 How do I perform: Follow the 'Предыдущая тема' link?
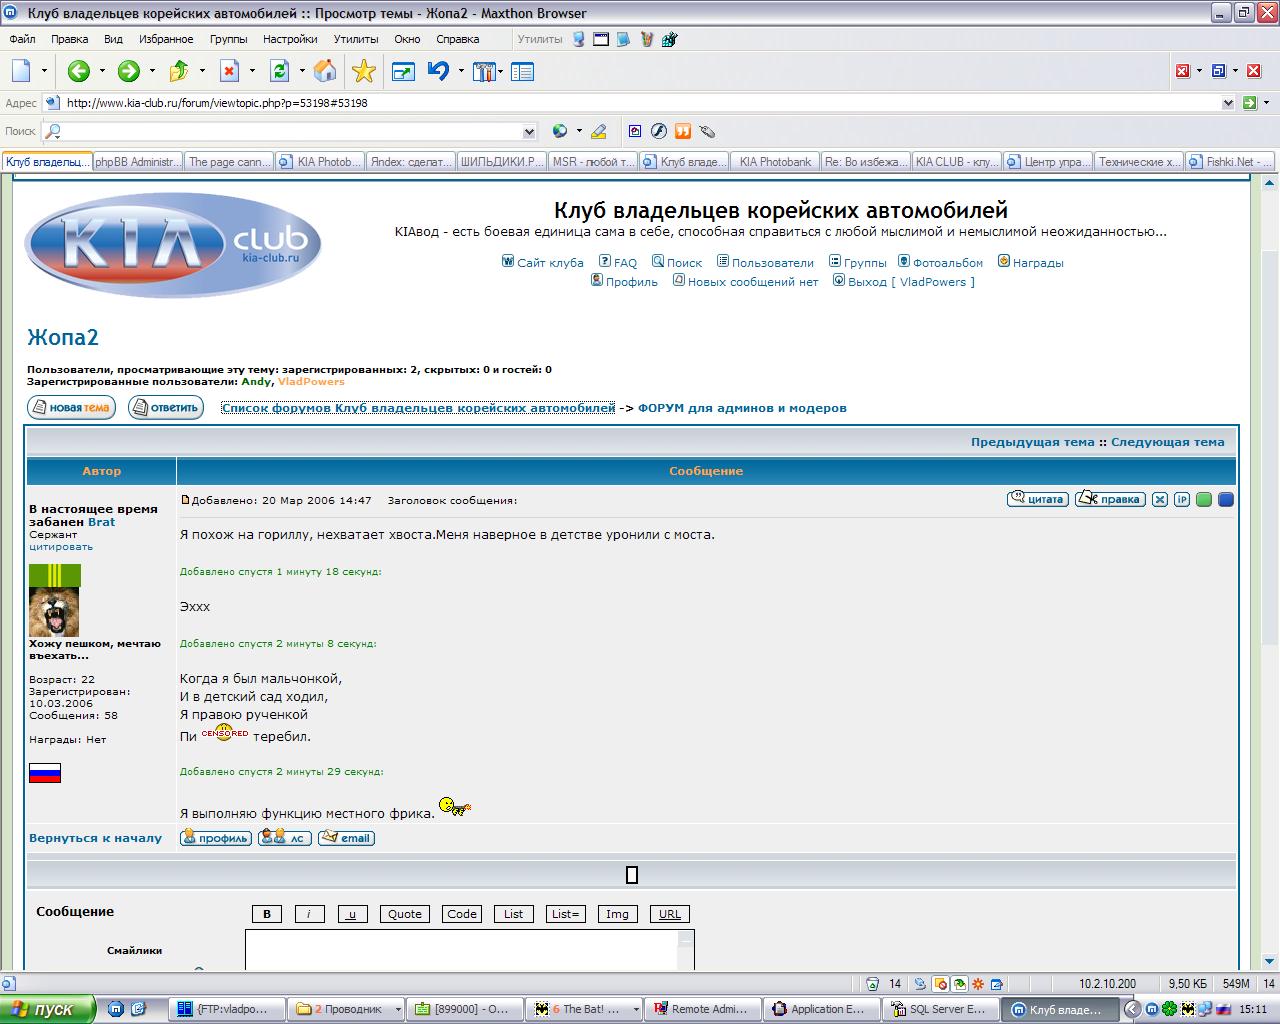point(1032,442)
